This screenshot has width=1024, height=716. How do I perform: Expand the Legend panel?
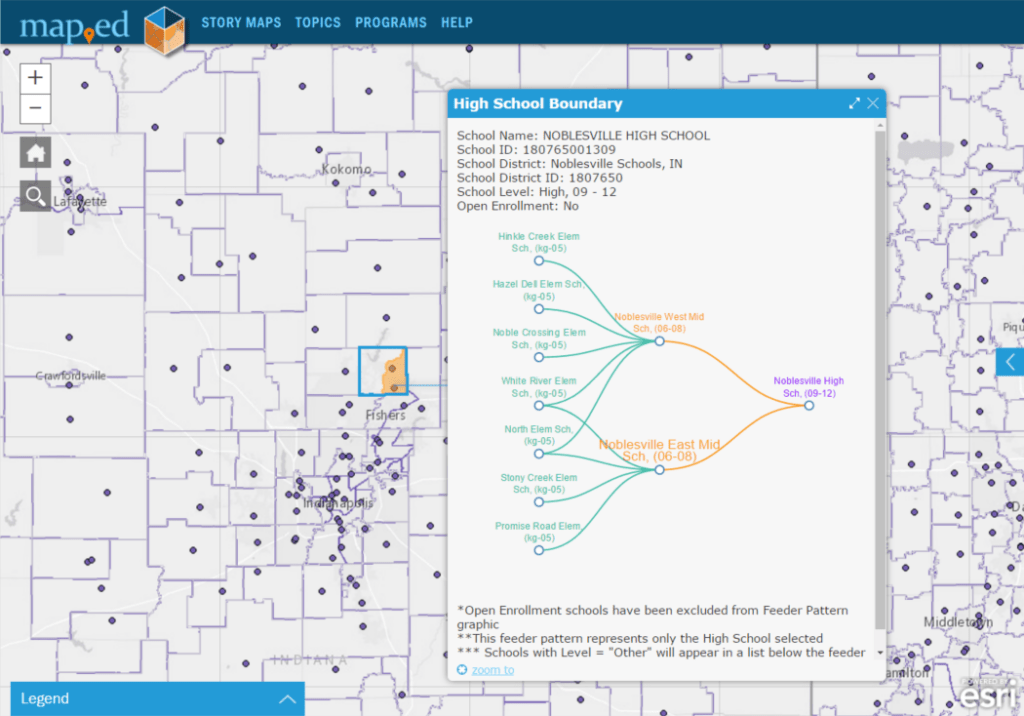(x=157, y=698)
